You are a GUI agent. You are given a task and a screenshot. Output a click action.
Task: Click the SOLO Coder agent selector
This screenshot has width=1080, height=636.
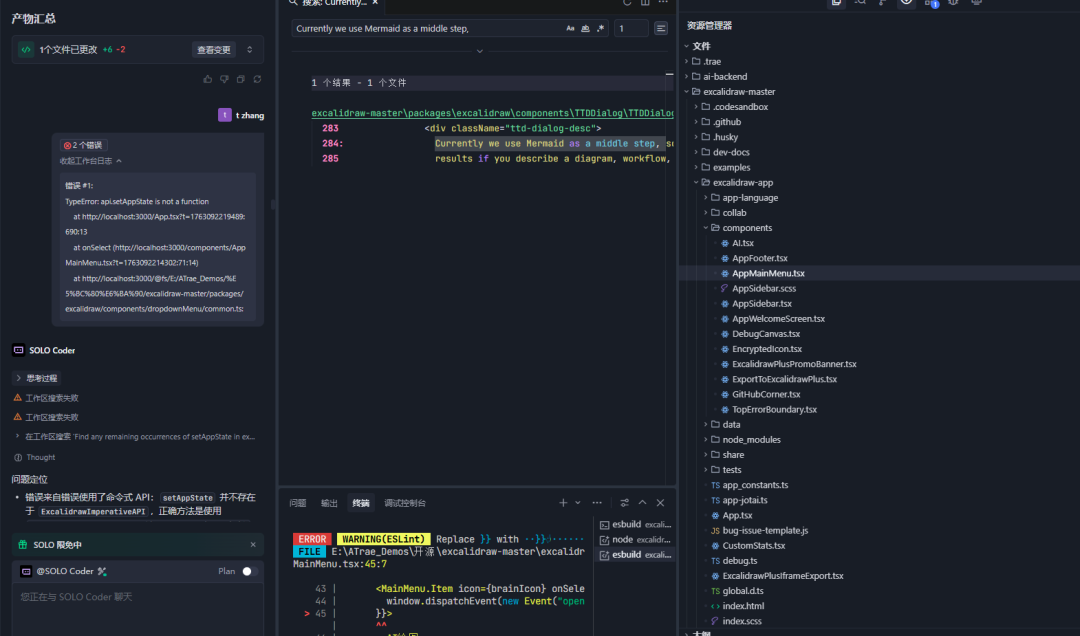coord(63,571)
